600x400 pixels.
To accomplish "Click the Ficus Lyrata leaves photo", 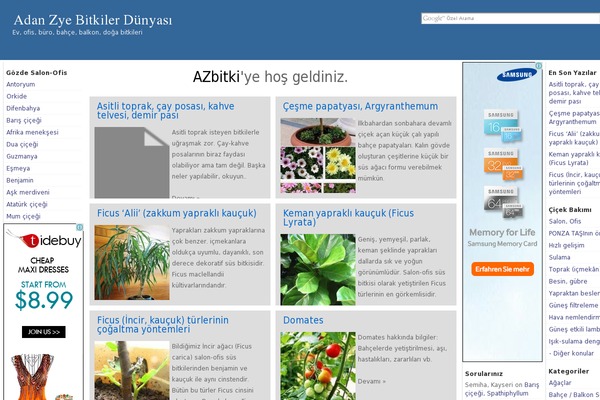I will coord(318,269).
